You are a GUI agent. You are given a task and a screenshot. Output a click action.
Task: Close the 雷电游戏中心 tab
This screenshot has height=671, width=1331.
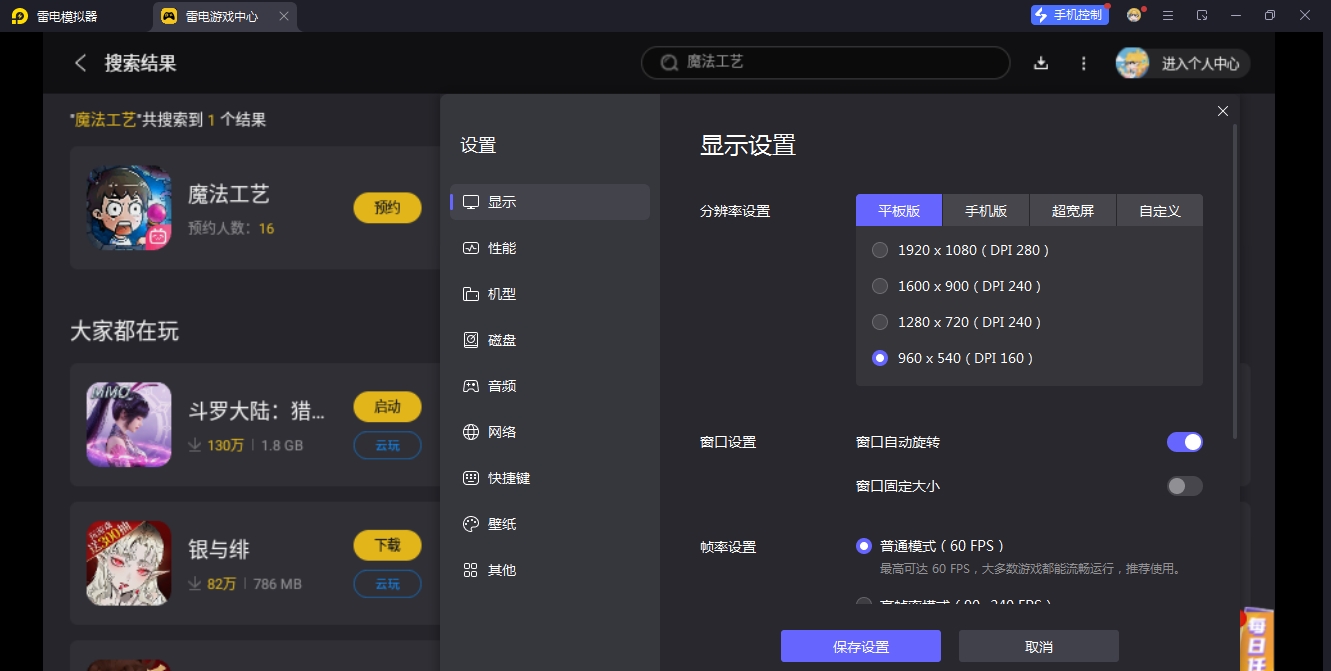[x=284, y=16]
